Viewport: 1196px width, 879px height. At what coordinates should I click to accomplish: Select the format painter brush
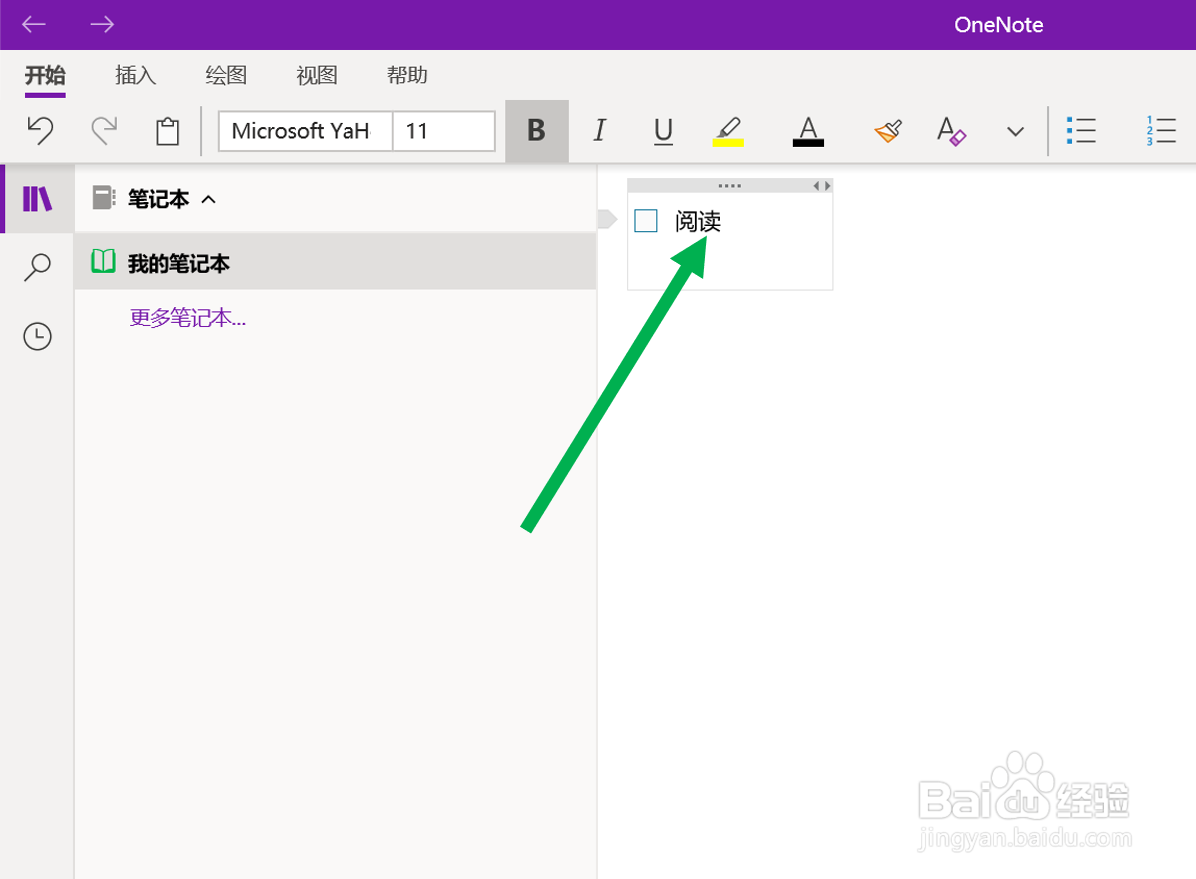pos(888,131)
